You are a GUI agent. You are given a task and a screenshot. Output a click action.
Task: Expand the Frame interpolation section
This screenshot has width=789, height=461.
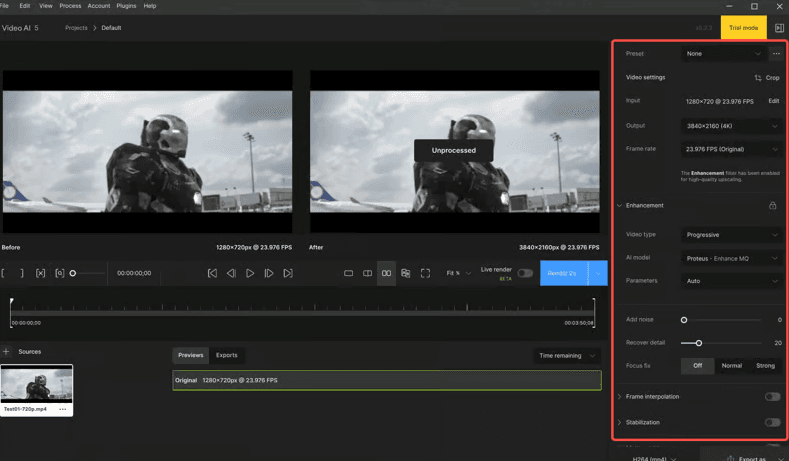click(619, 397)
